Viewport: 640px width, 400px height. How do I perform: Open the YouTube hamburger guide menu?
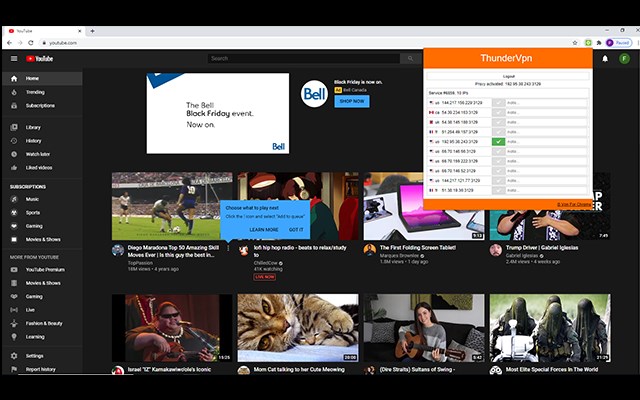click(14, 58)
